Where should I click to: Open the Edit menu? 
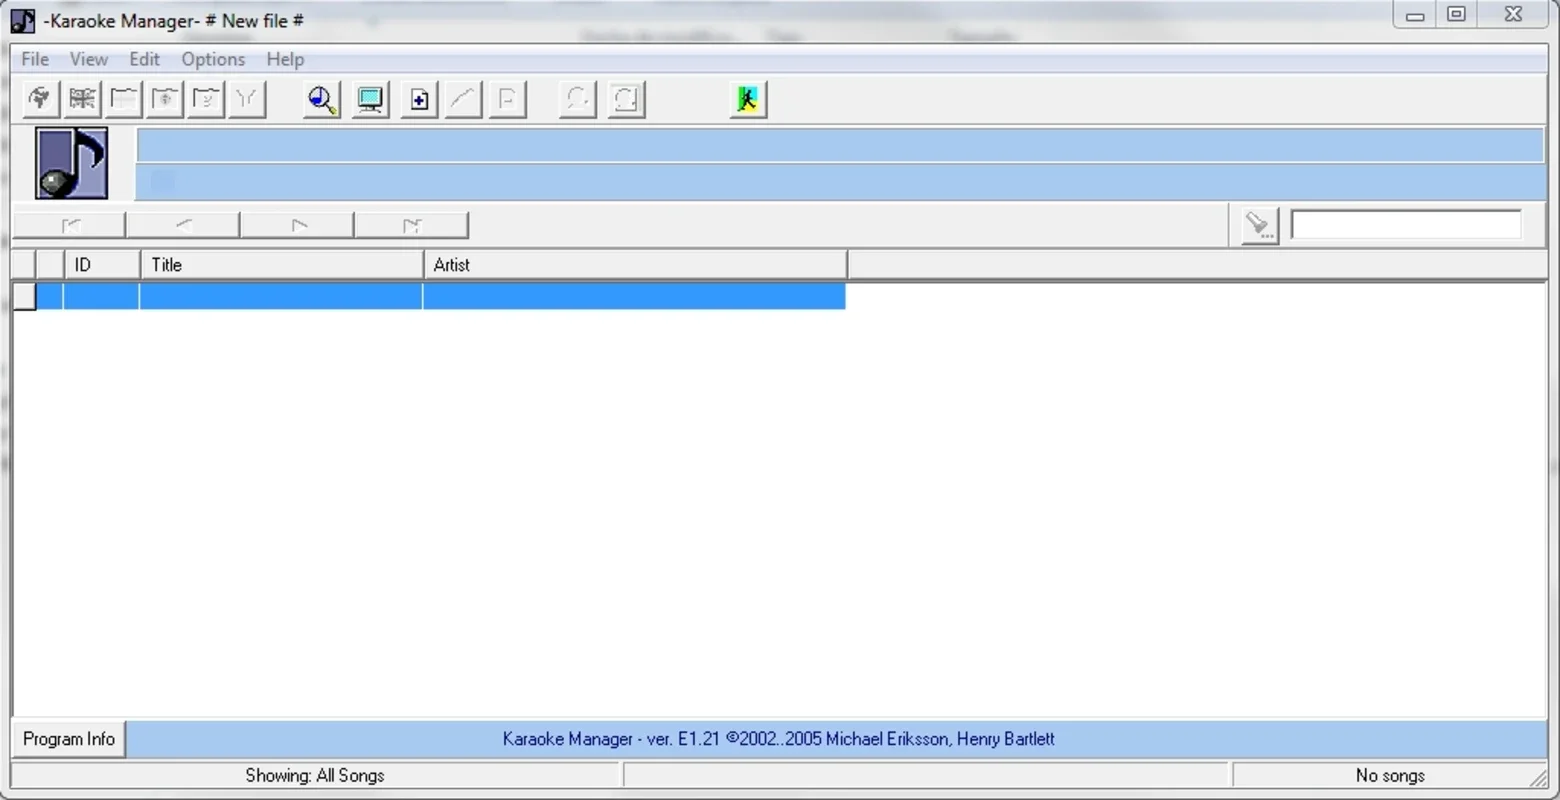point(144,59)
